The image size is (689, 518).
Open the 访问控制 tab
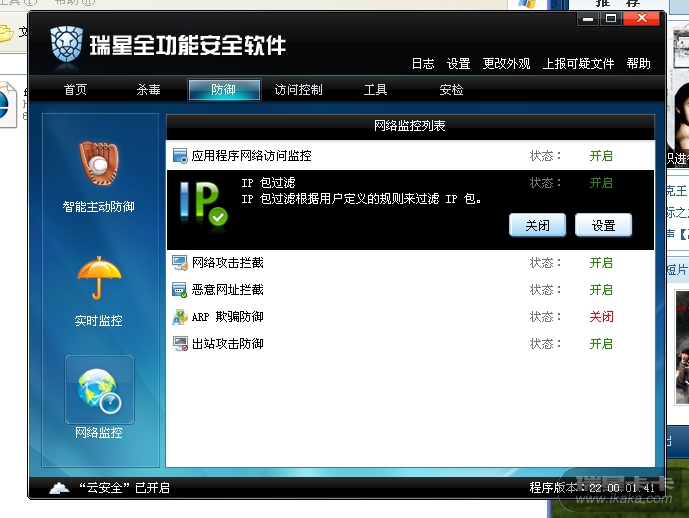pyautogui.click(x=298, y=90)
